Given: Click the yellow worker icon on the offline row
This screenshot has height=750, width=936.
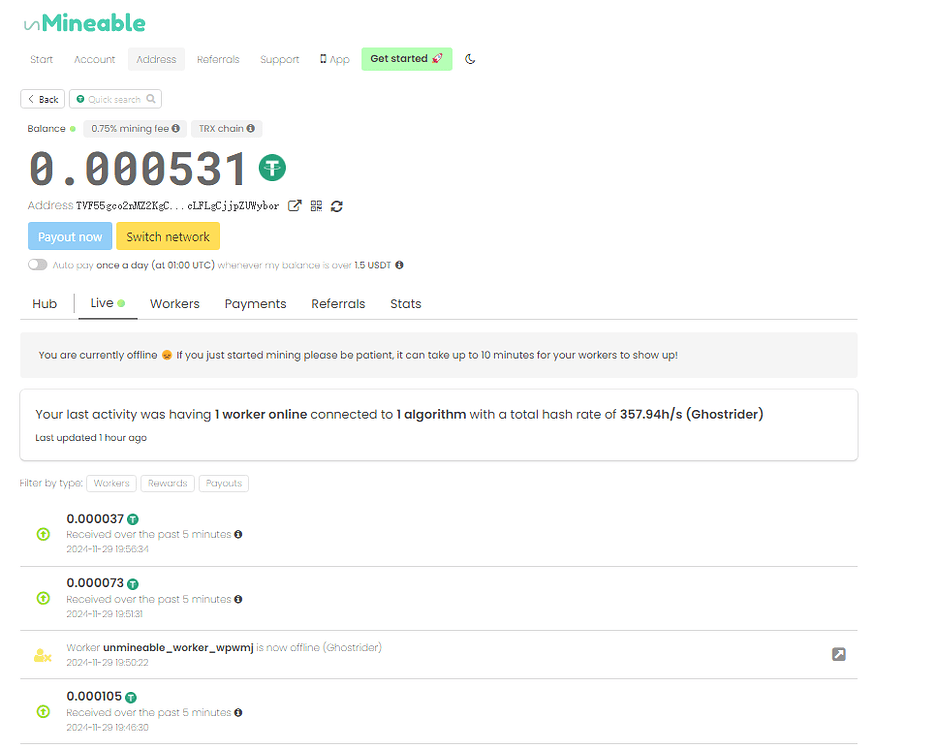Looking at the screenshot, I should (42, 655).
